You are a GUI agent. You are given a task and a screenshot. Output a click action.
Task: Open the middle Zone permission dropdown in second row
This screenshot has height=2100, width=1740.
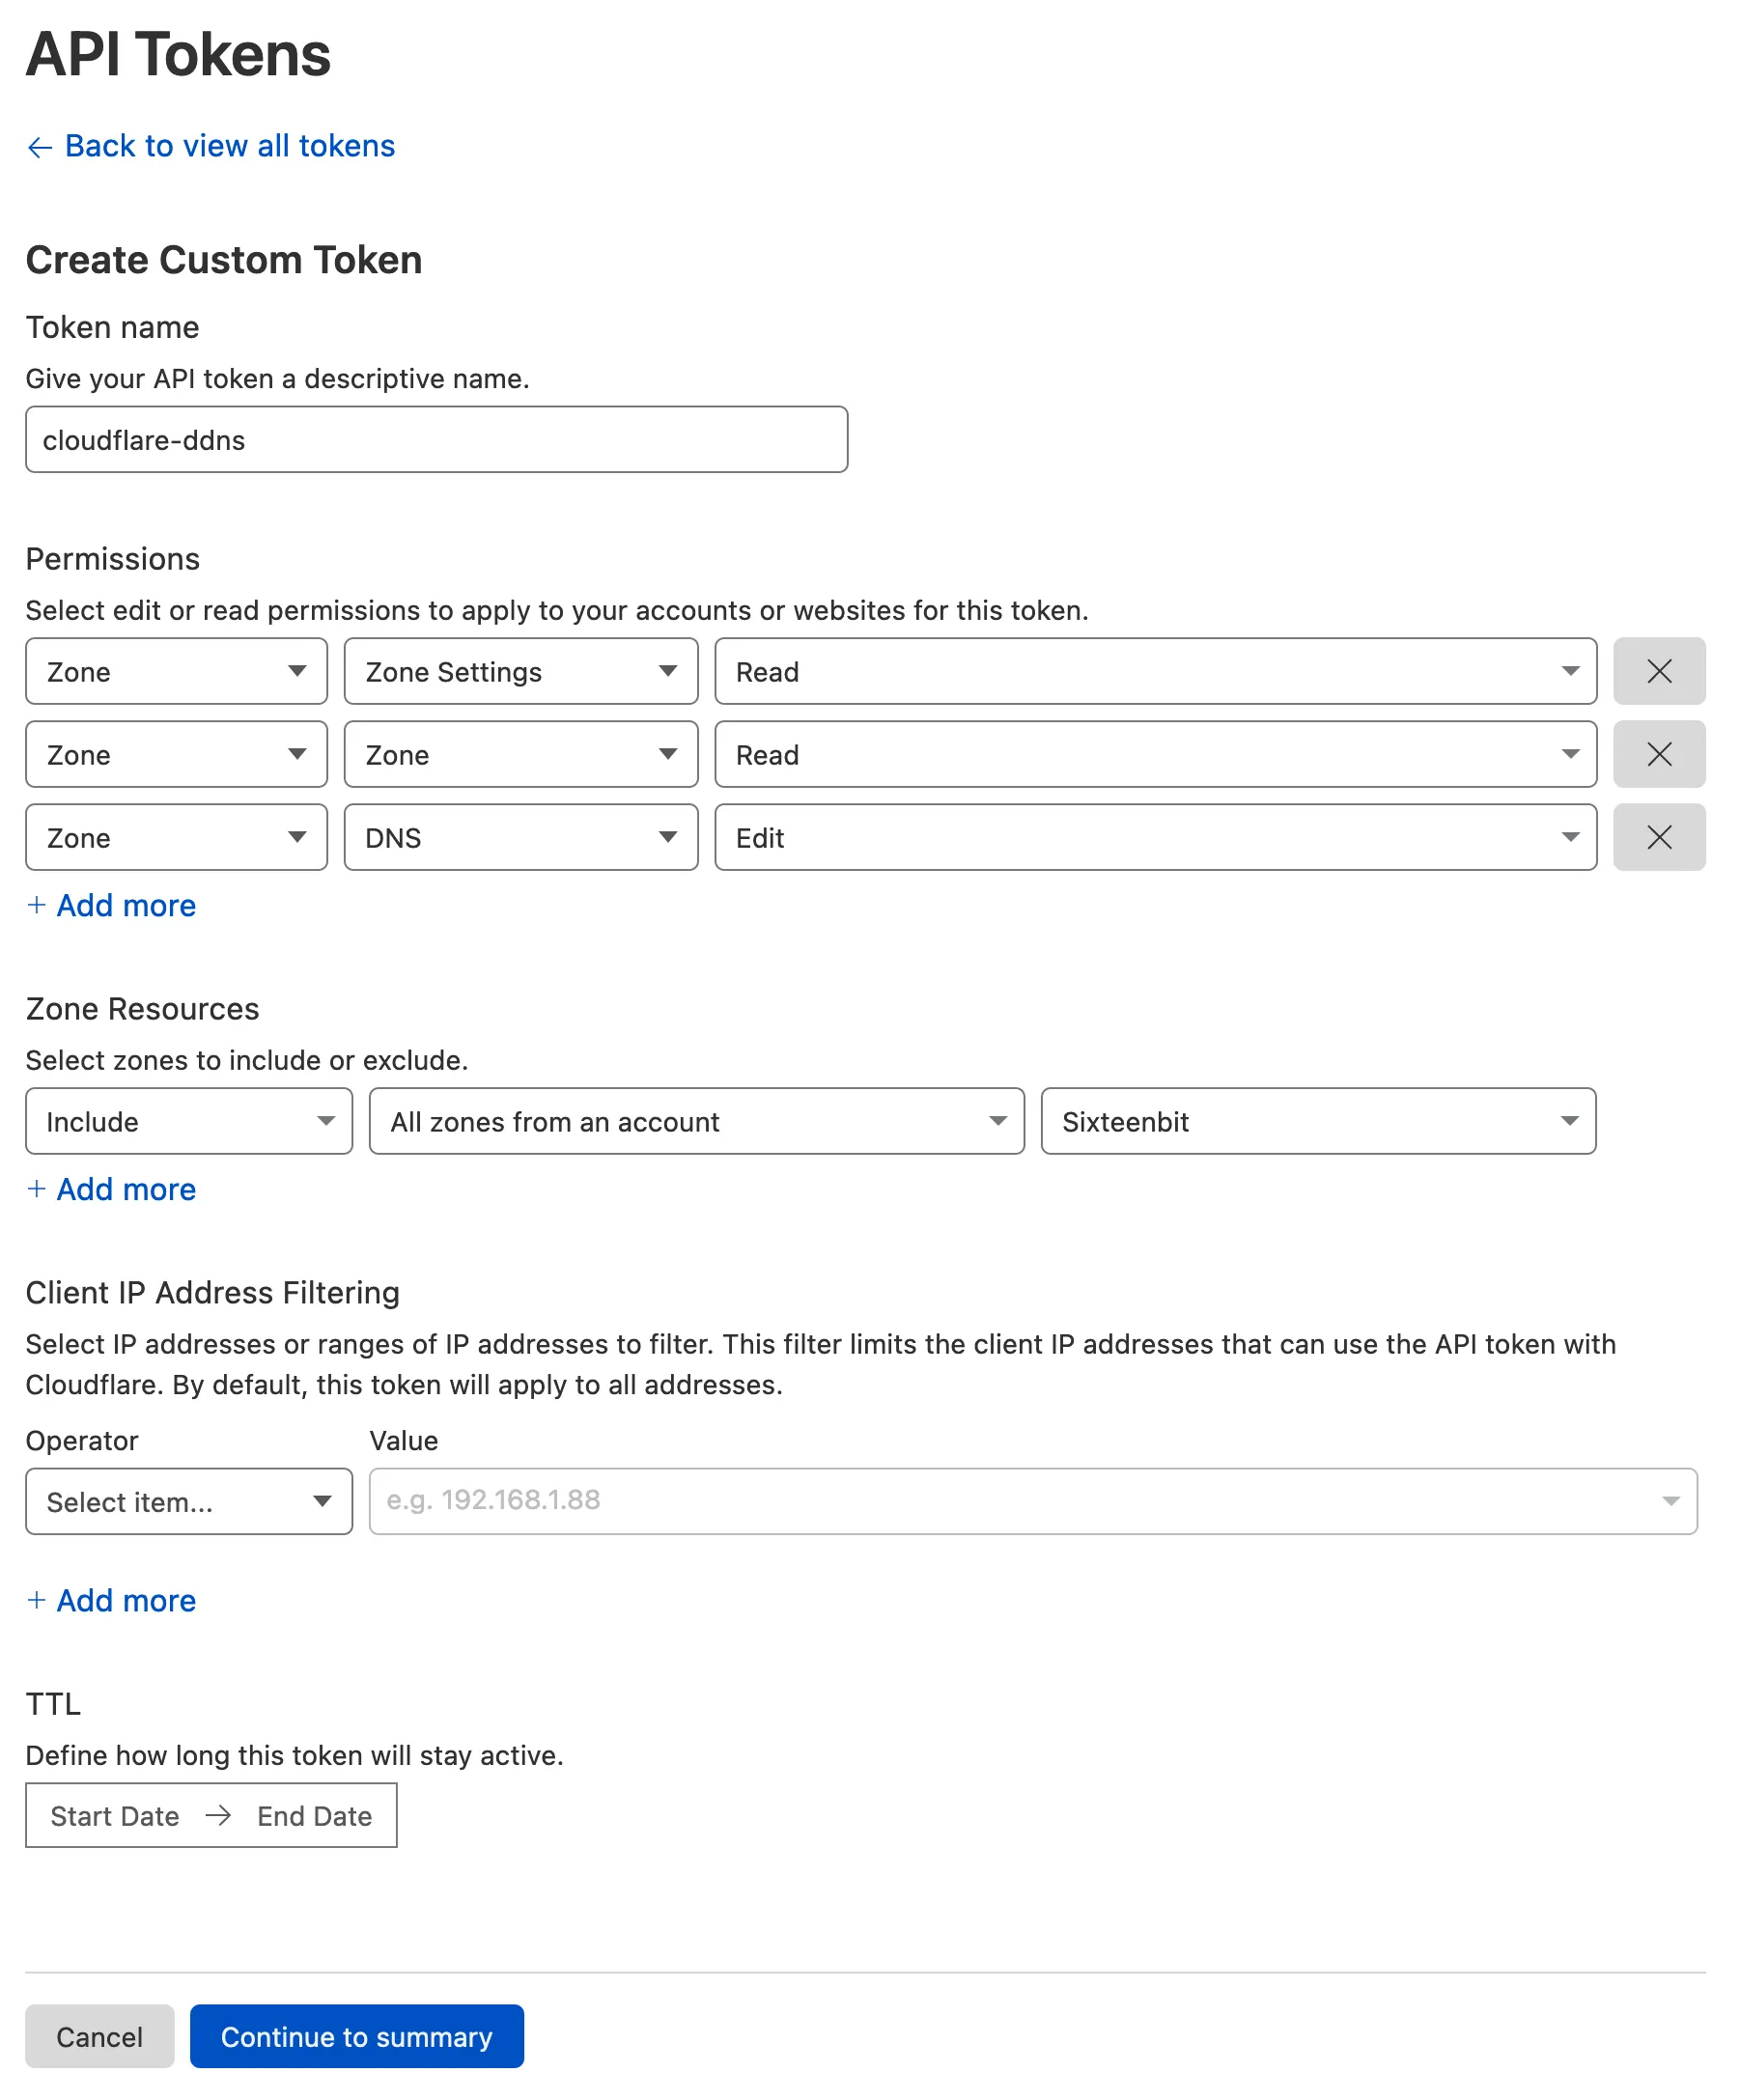pyautogui.click(x=520, y=754)
